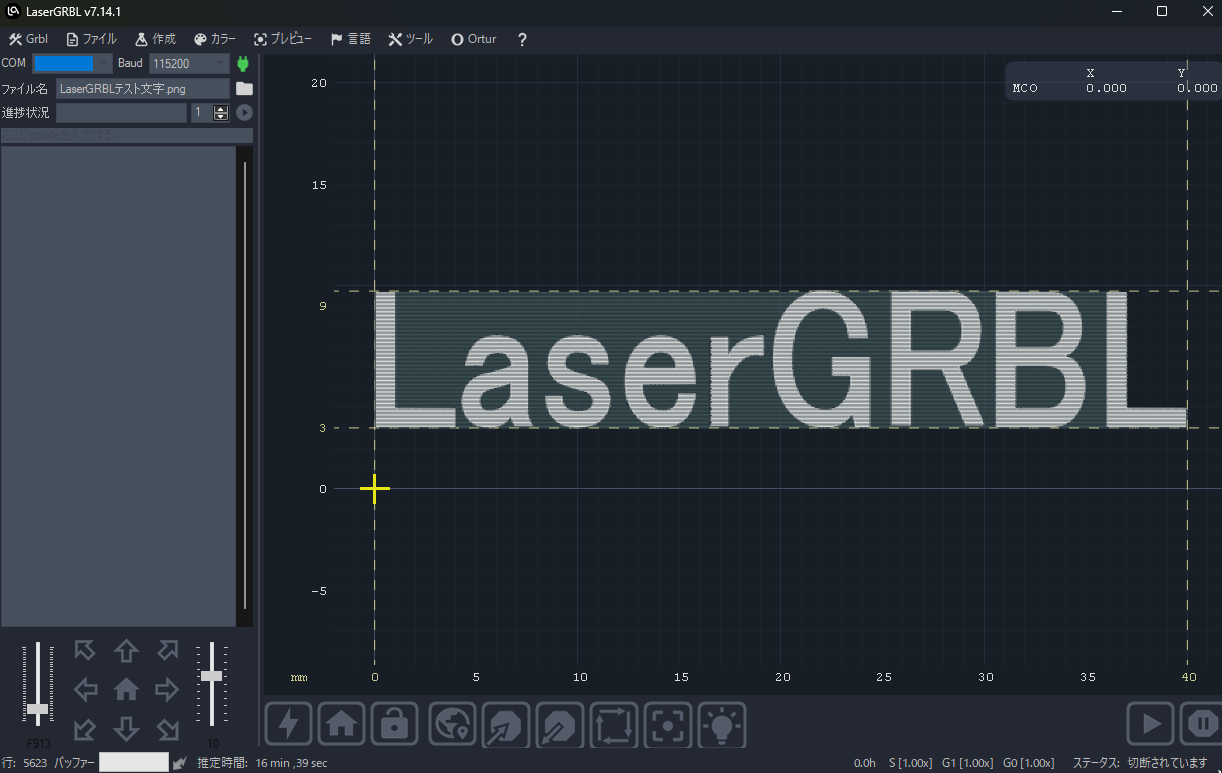Click the green connect plug icon

[243, 63]
